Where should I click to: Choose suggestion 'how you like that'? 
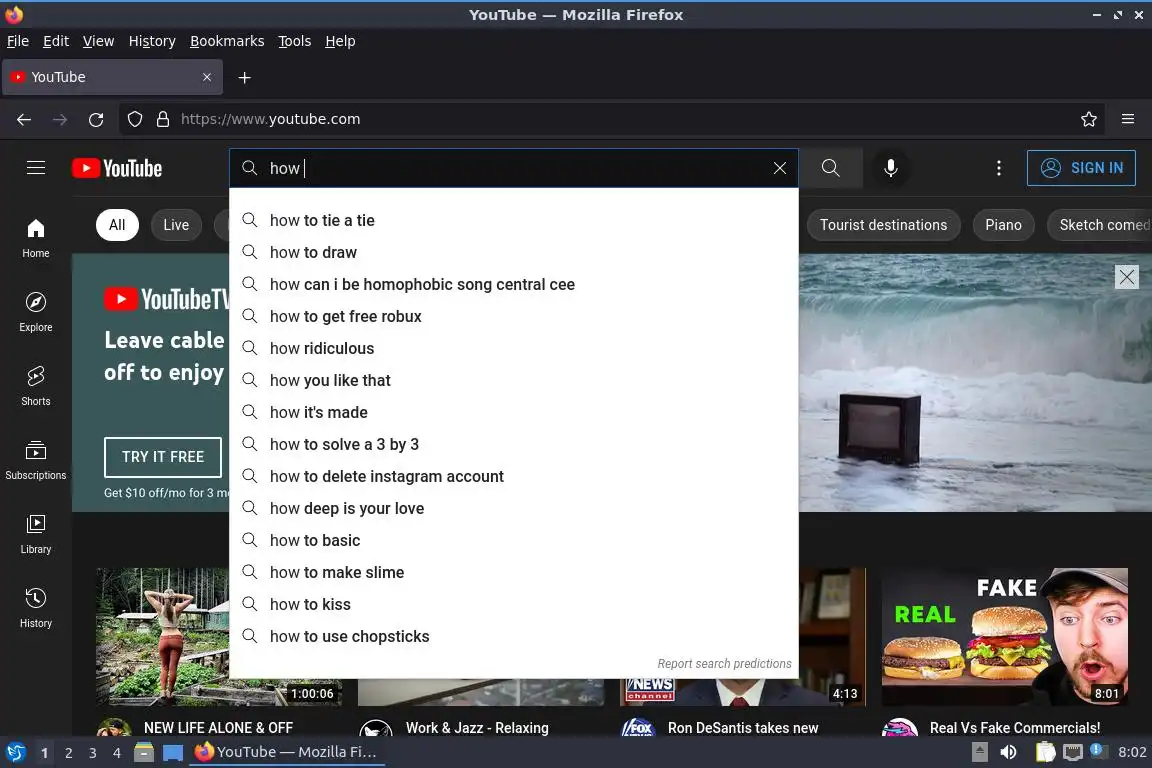[x=514, y=381]
